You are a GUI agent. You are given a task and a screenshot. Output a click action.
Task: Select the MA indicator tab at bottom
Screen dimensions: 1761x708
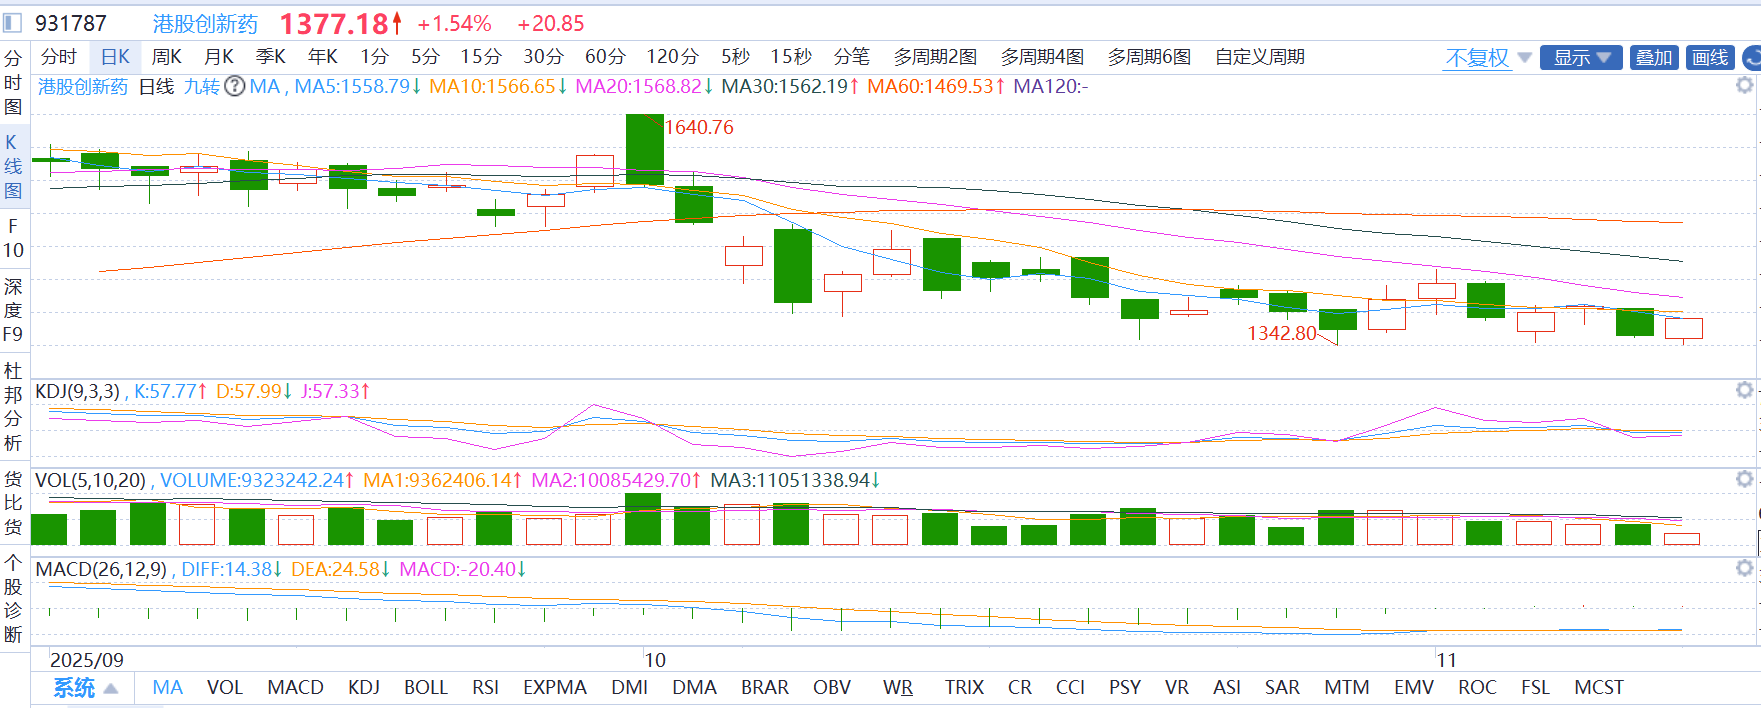(x=168, y=688)
